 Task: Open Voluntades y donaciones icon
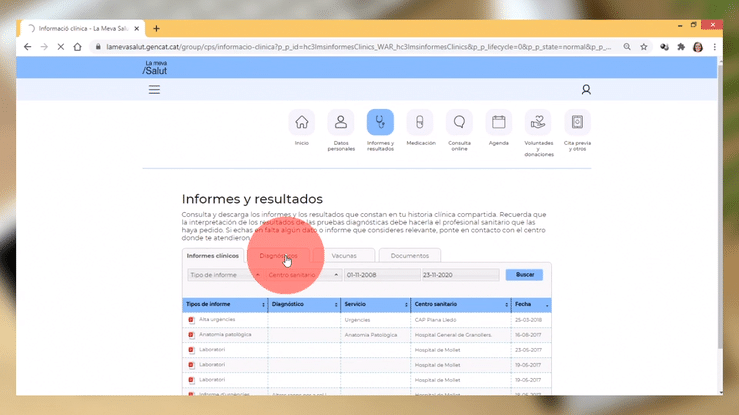pos(538,123)
